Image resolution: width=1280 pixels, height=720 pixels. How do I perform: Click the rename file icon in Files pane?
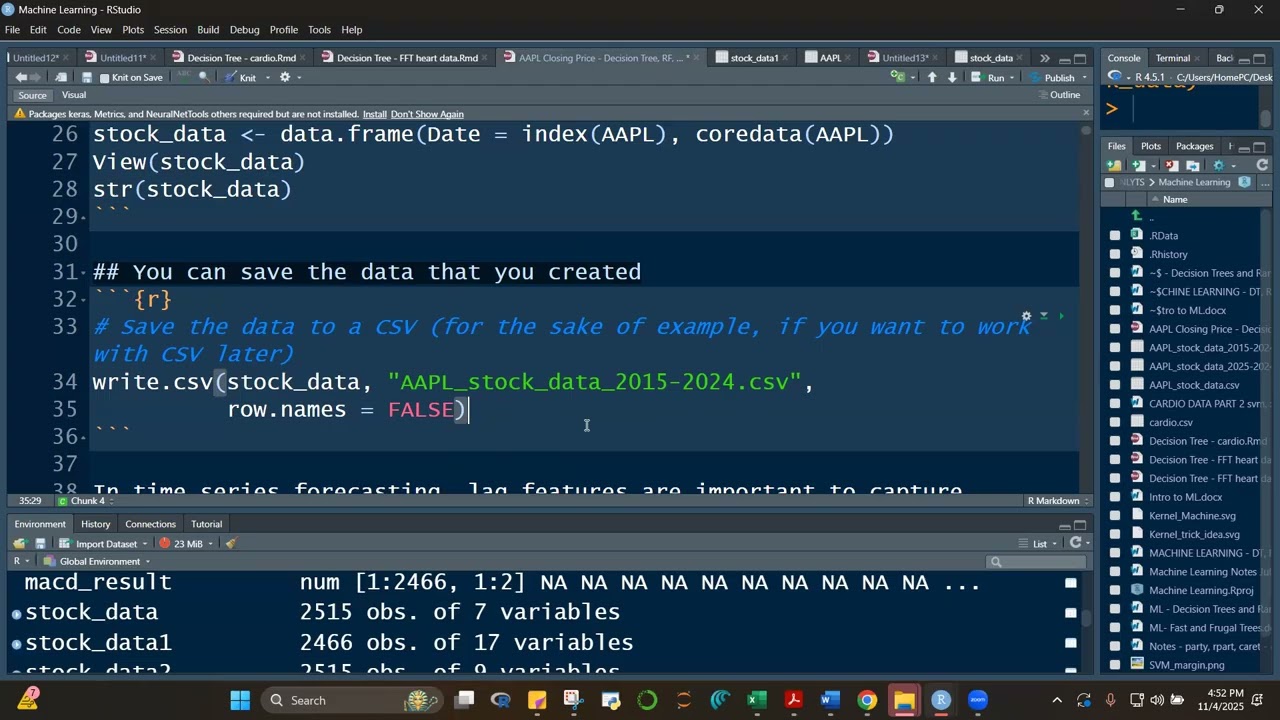pyautogui.click(x=1192, y=165)
